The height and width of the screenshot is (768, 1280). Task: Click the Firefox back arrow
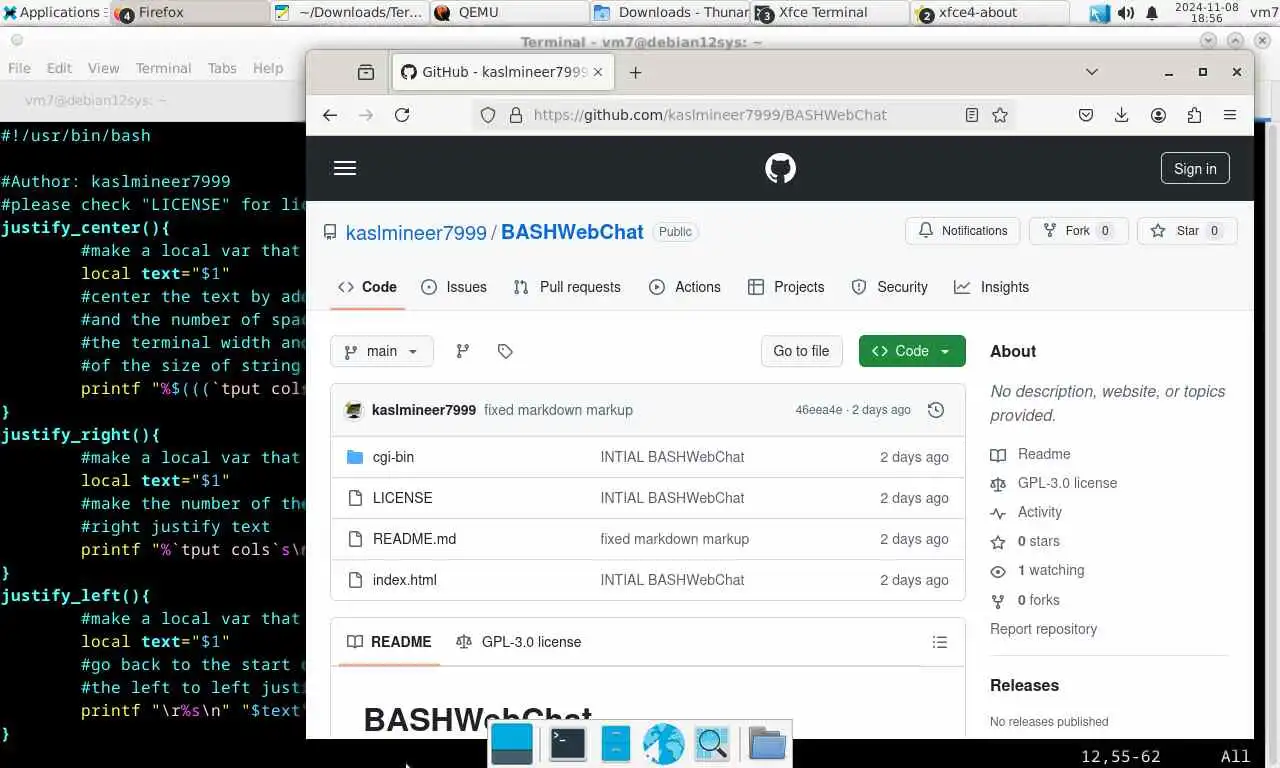(330, 115)
